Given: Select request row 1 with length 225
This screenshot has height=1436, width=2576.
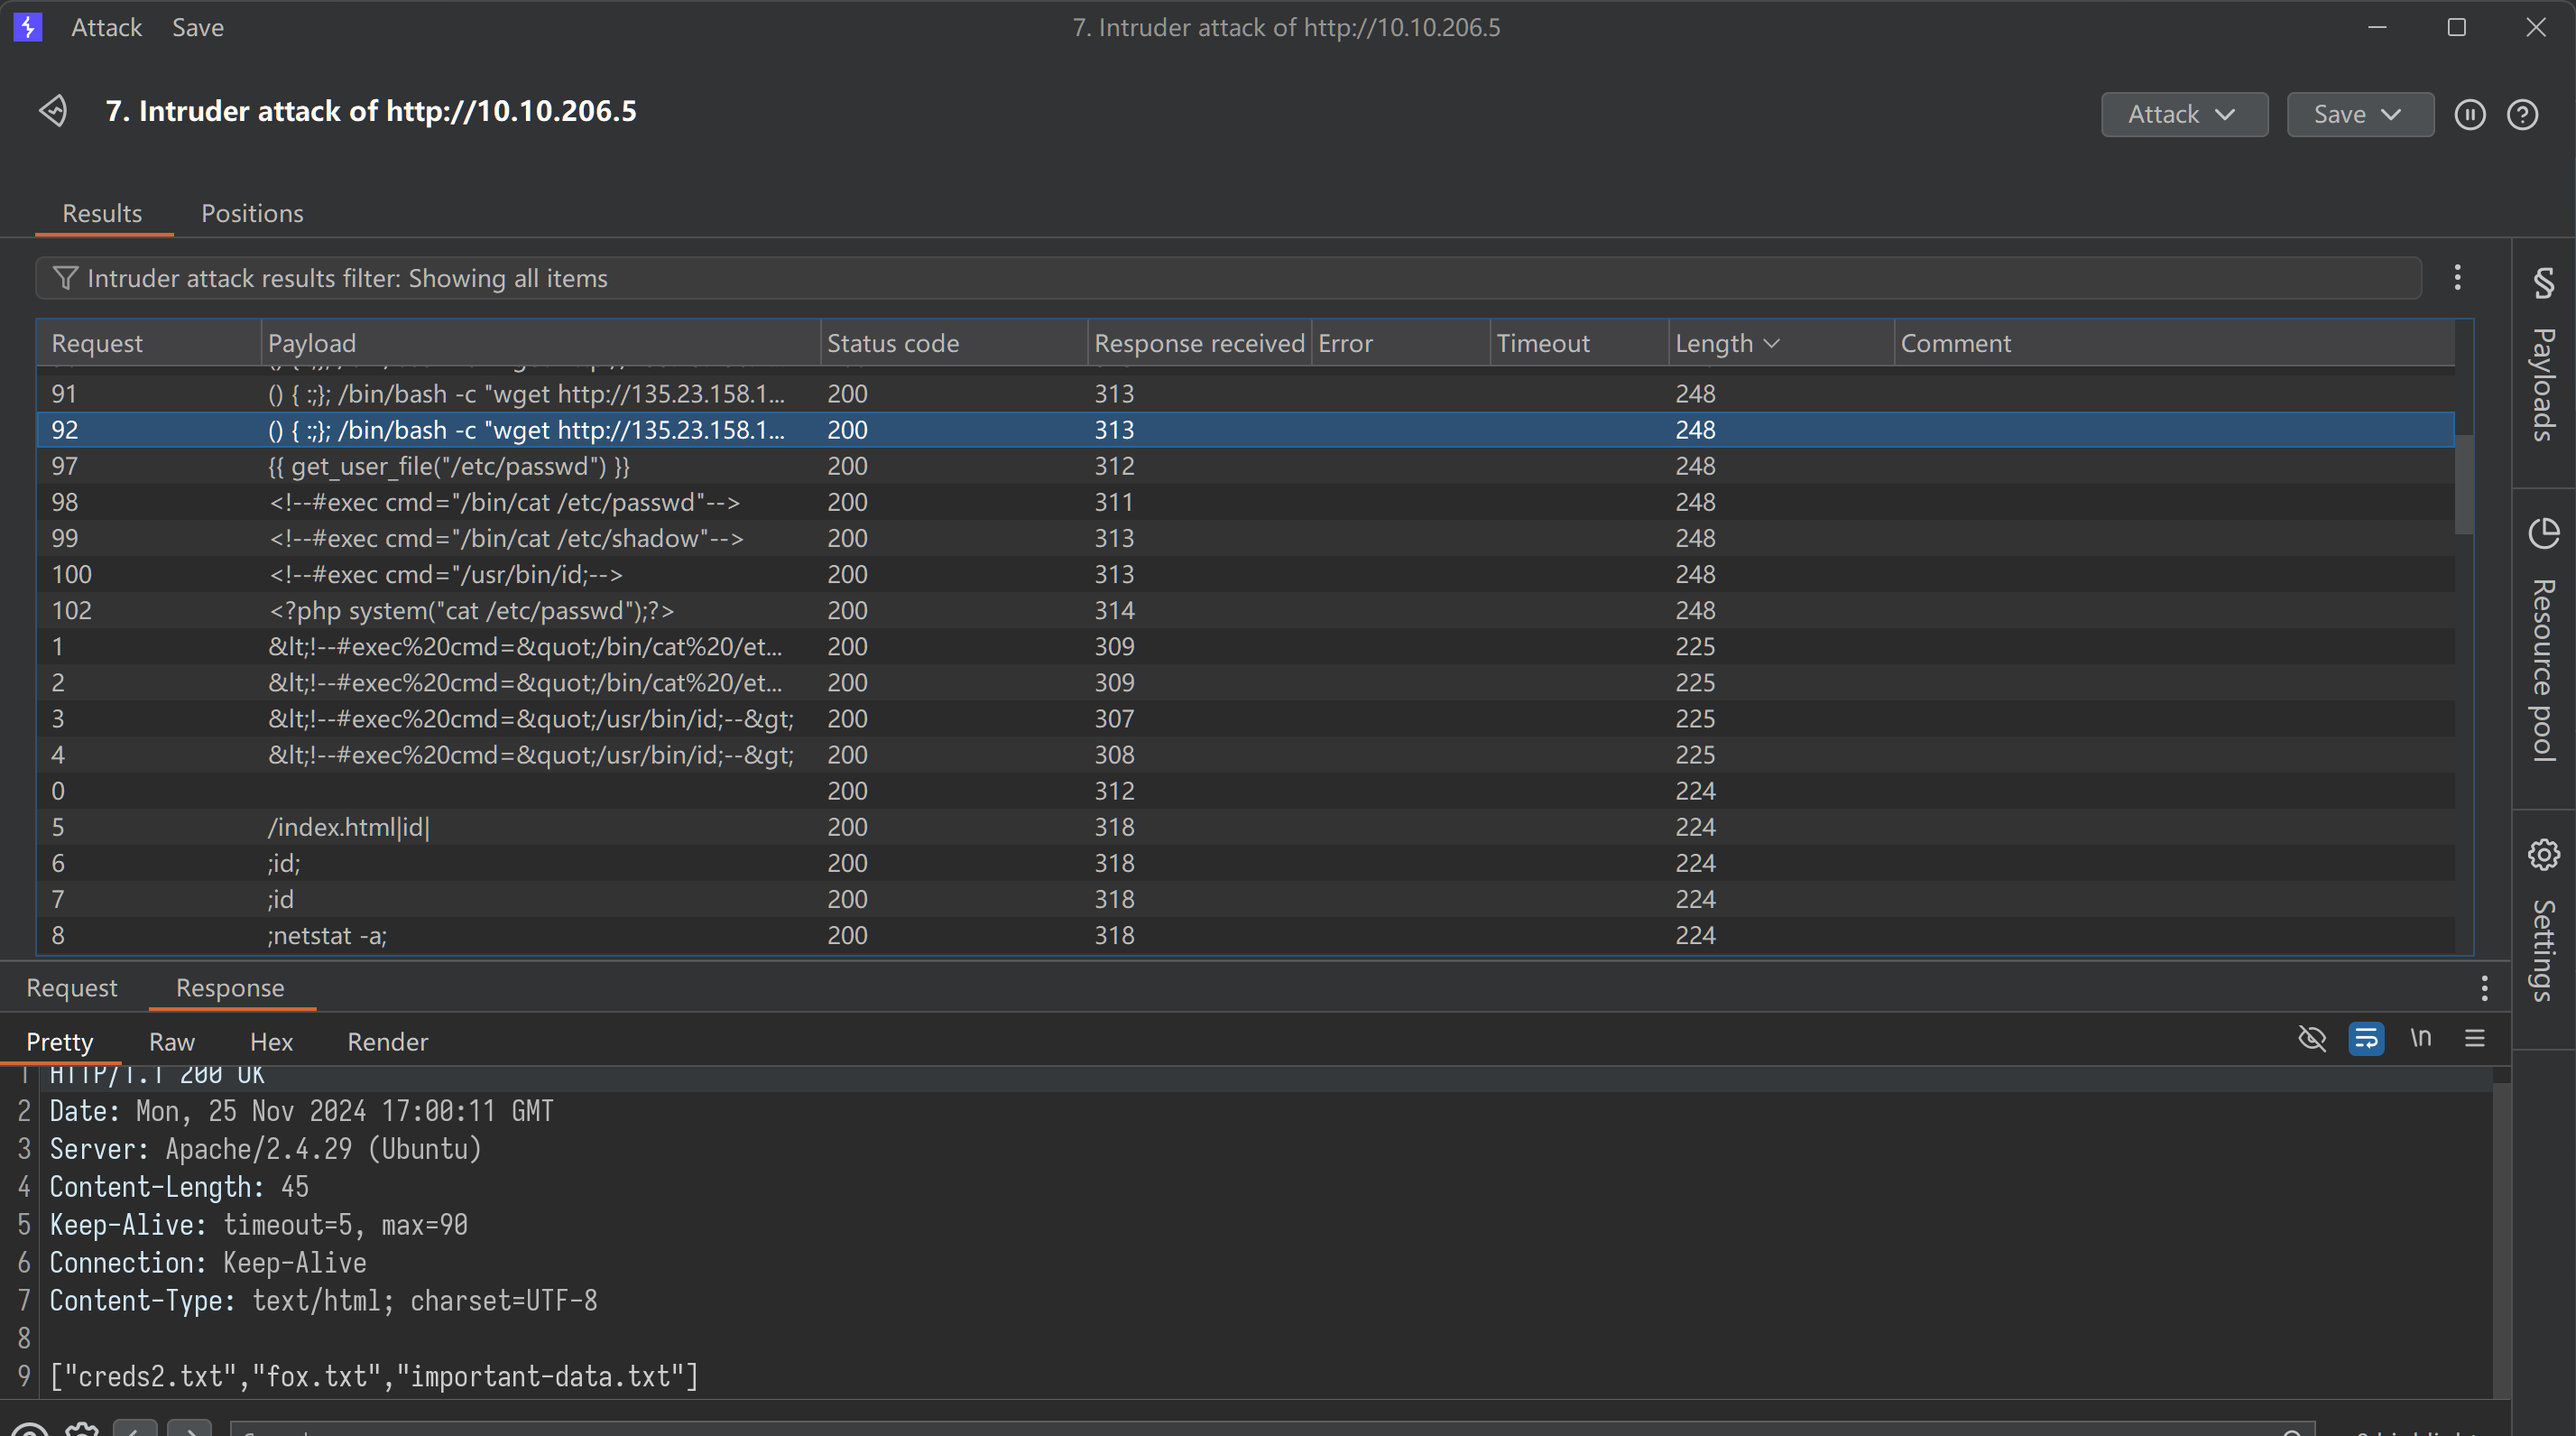Looking at the screenshot, I should (1245, 646).
